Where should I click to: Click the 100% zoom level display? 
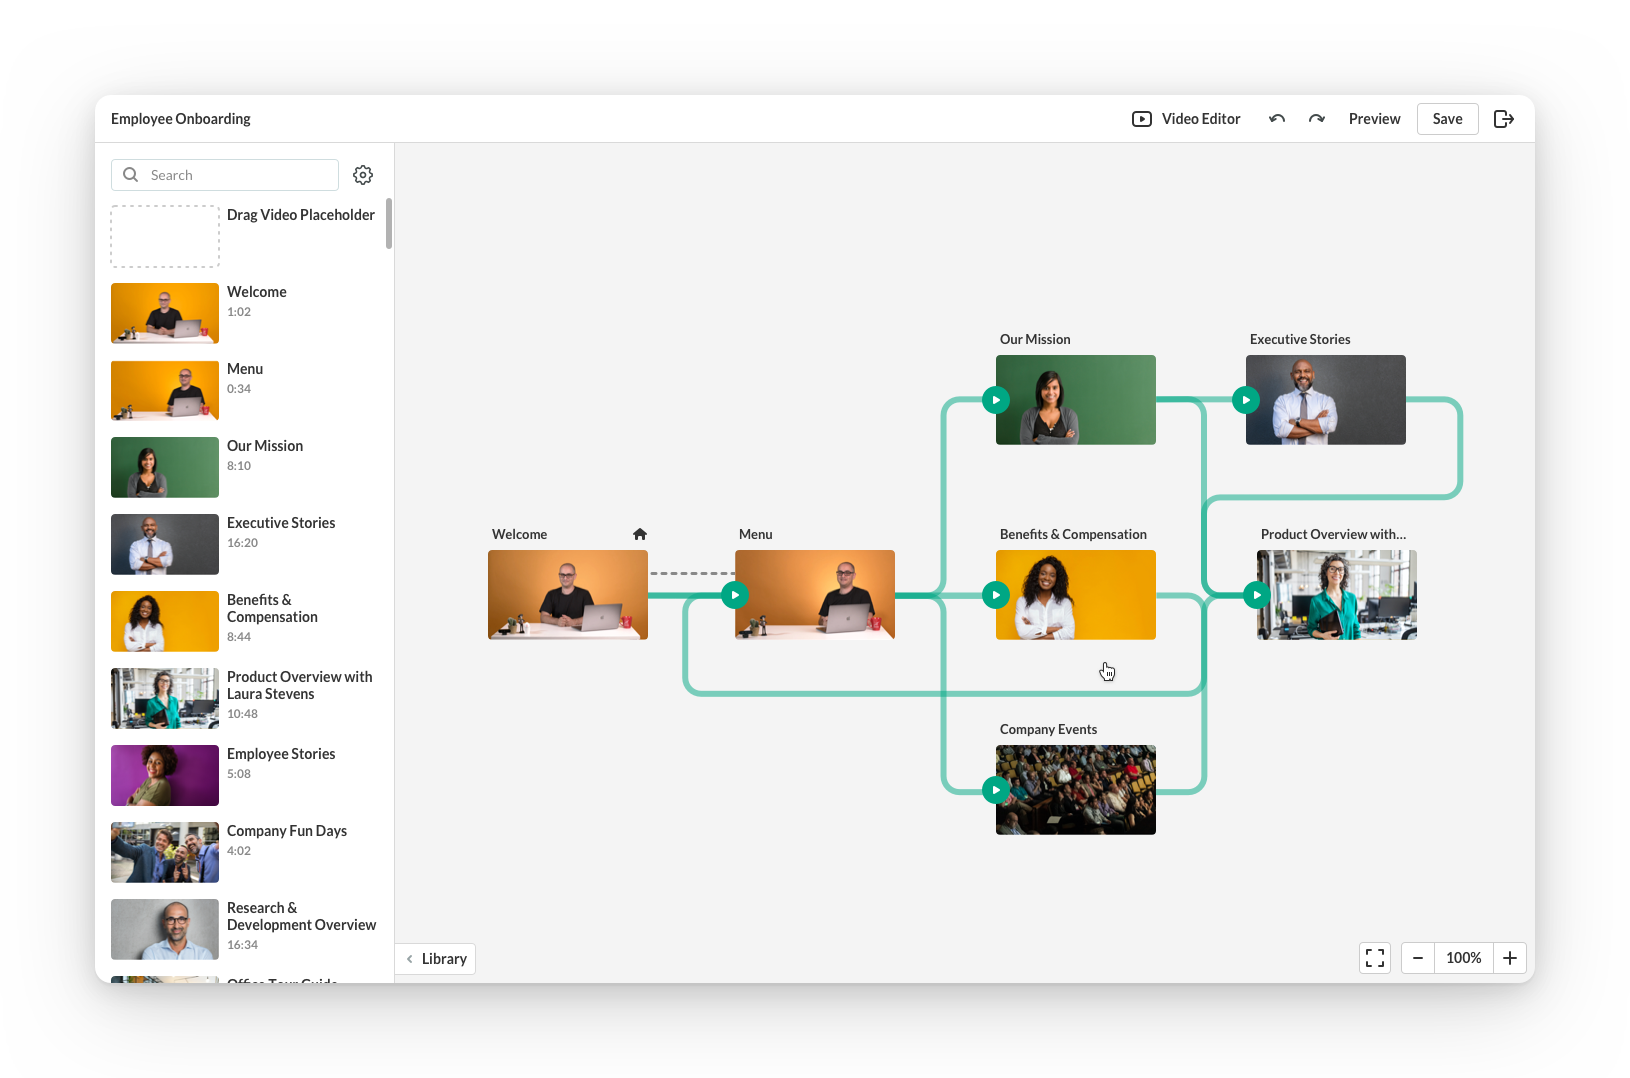[1463, 958]
